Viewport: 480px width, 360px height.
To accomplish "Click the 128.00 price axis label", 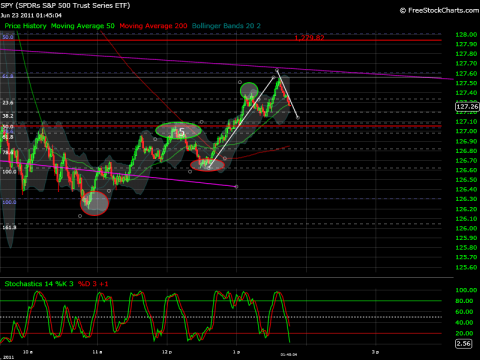I will (466, 35).
